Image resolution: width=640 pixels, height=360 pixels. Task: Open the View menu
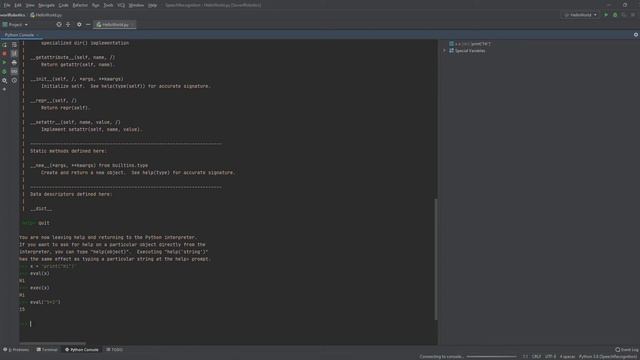tap(30, 5)
